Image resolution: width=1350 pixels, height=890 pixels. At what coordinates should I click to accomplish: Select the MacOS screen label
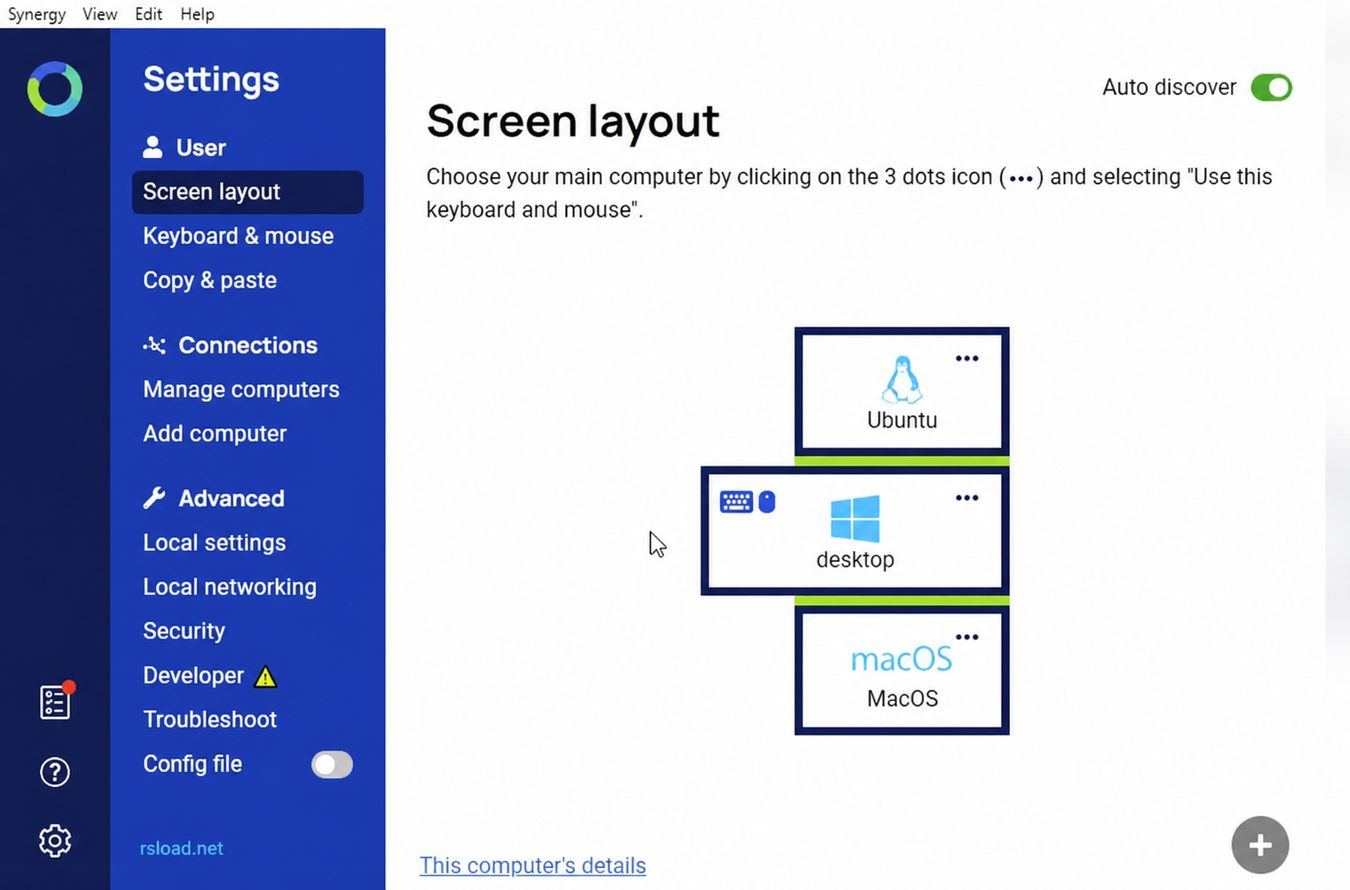coord(902,699)
